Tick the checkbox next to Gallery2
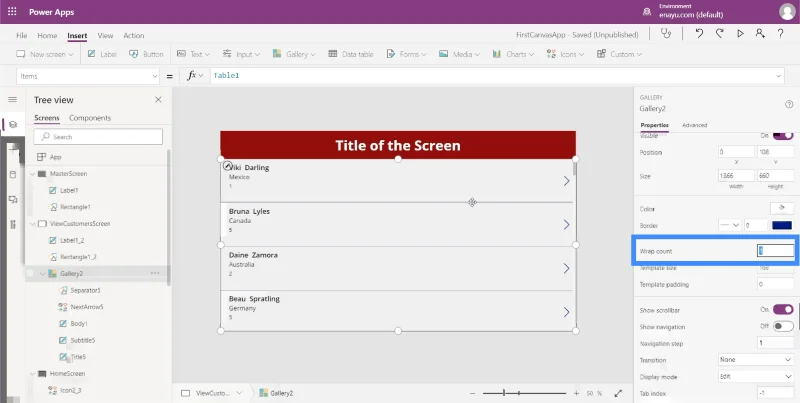 [x=30, y=273]
